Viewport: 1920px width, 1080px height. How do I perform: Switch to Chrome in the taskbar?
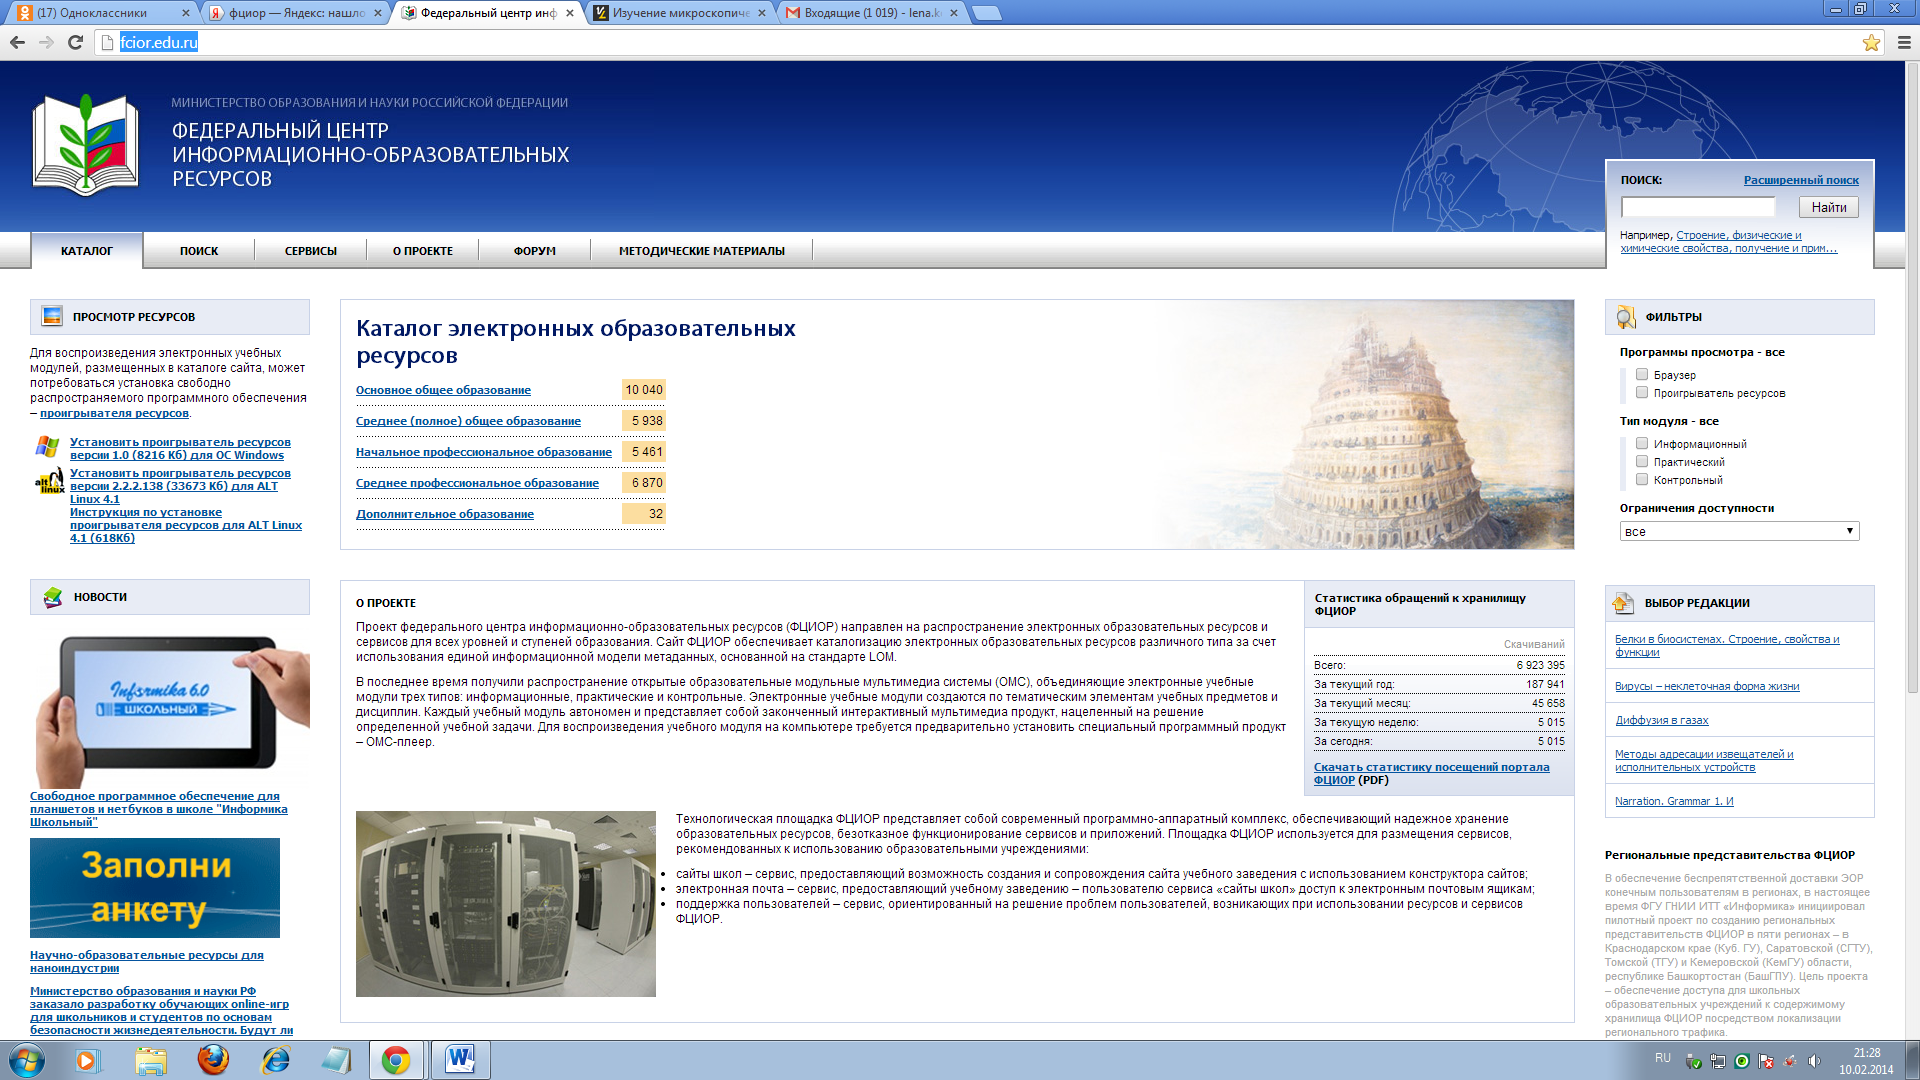(396, 1060)
